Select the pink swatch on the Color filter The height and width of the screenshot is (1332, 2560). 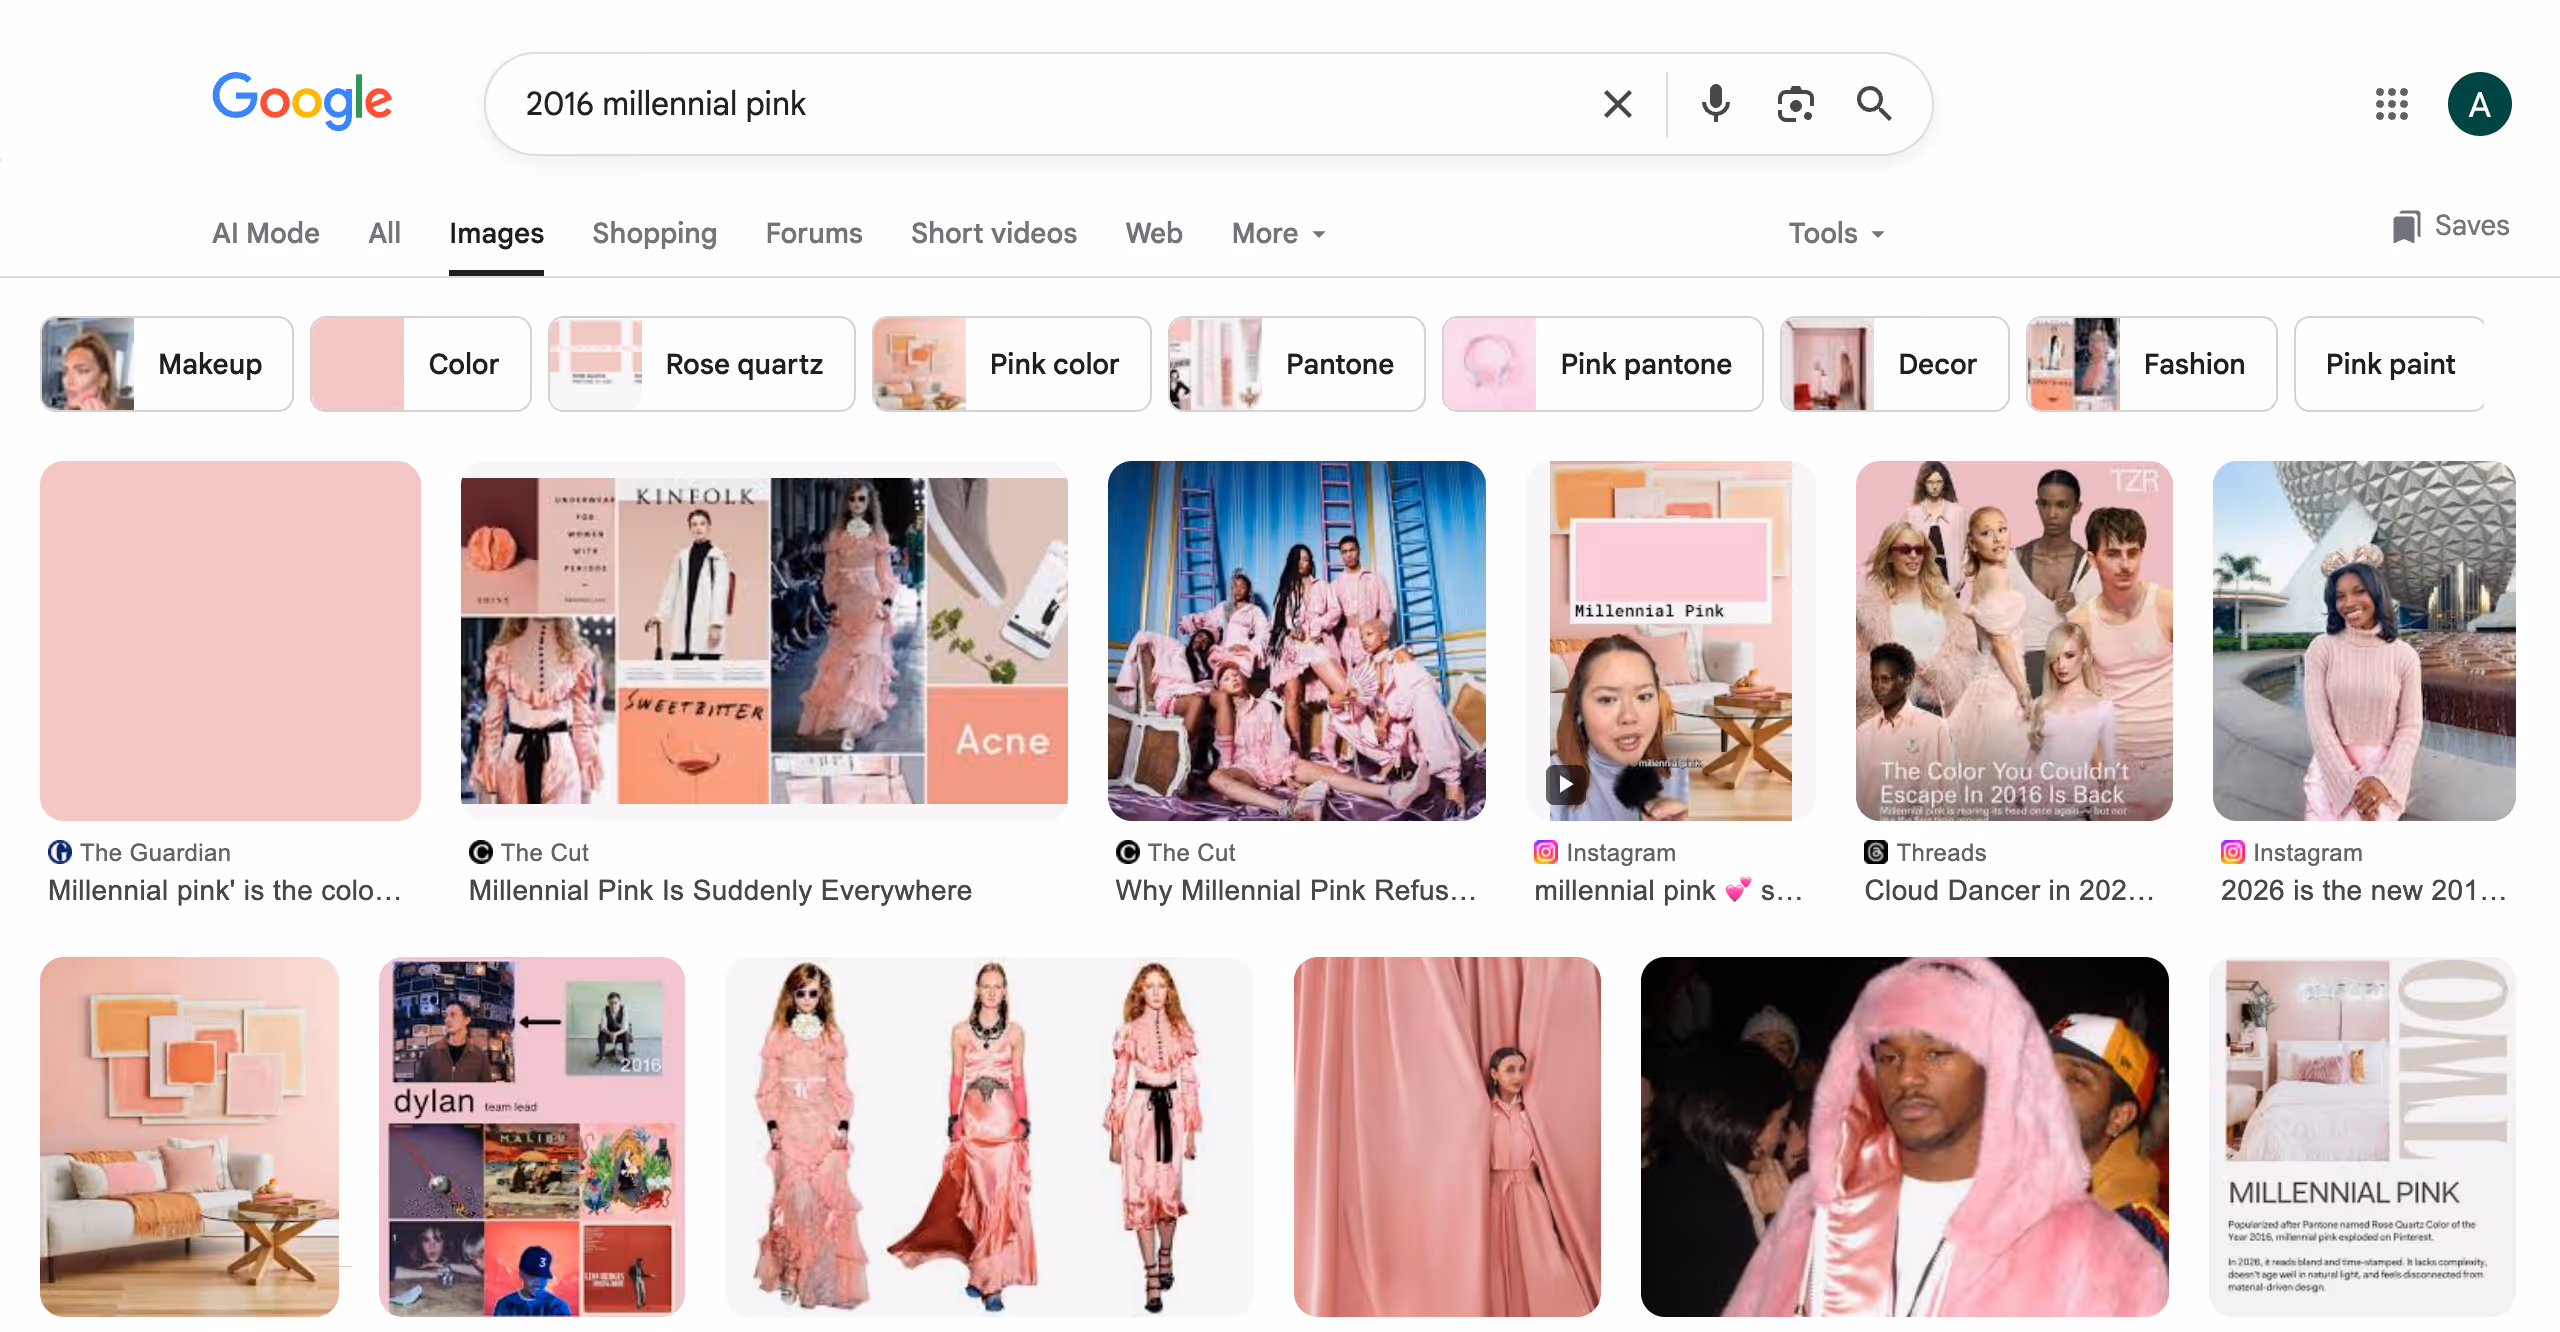(356, 364)
